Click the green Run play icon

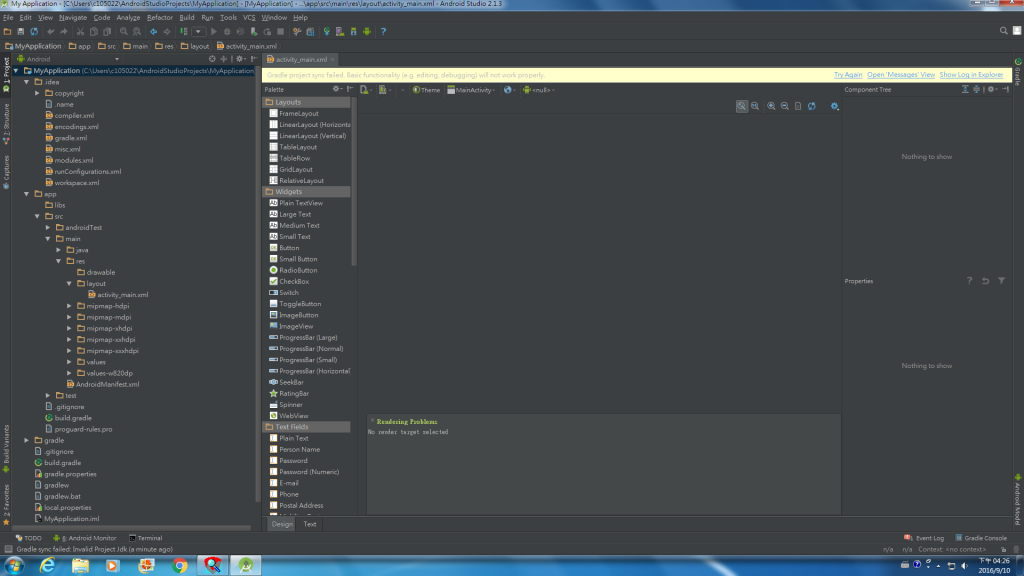[214, 31]
